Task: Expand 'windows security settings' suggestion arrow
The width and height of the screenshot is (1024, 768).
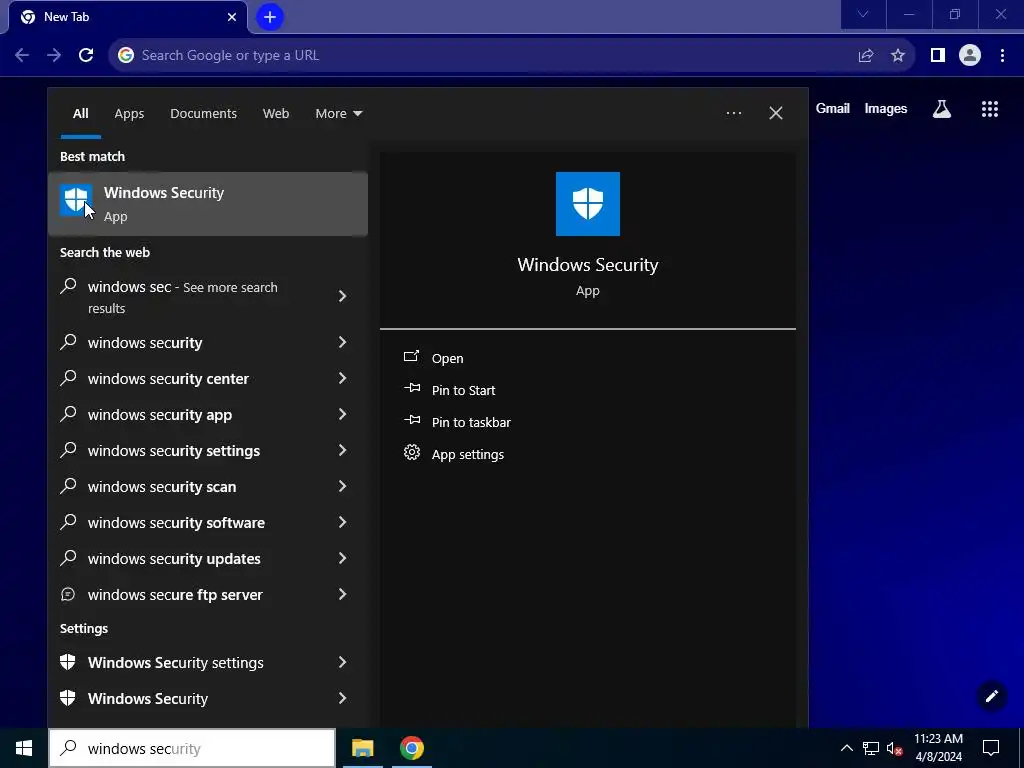Action: (x=343, y=450)
